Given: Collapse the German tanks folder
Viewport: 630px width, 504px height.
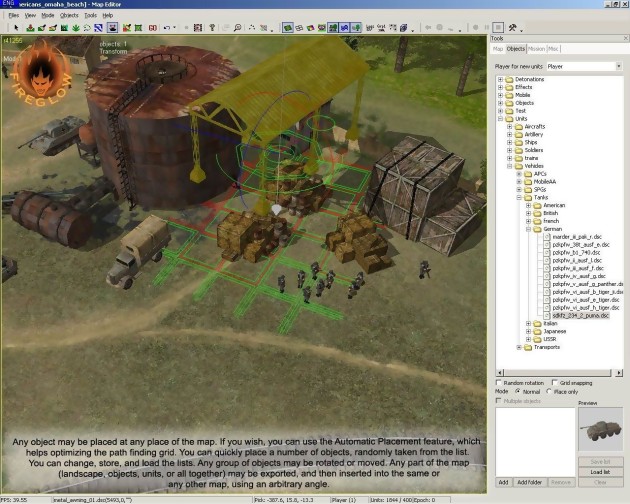Looking at the screenshot, I should tap(528, 229).
